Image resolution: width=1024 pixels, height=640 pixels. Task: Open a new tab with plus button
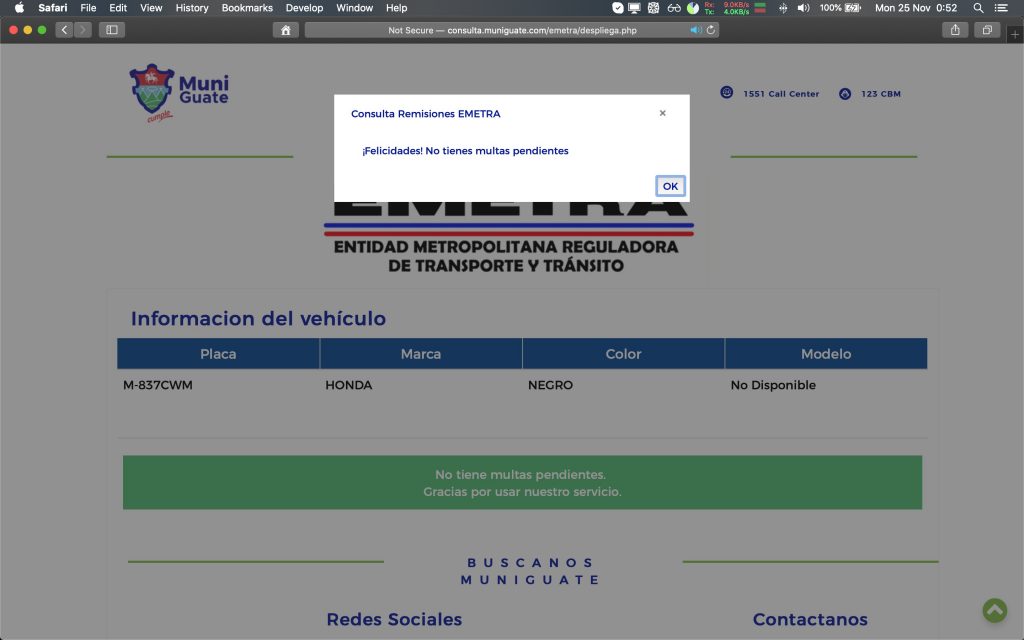pyautogui.click(x=1014, y=31)
